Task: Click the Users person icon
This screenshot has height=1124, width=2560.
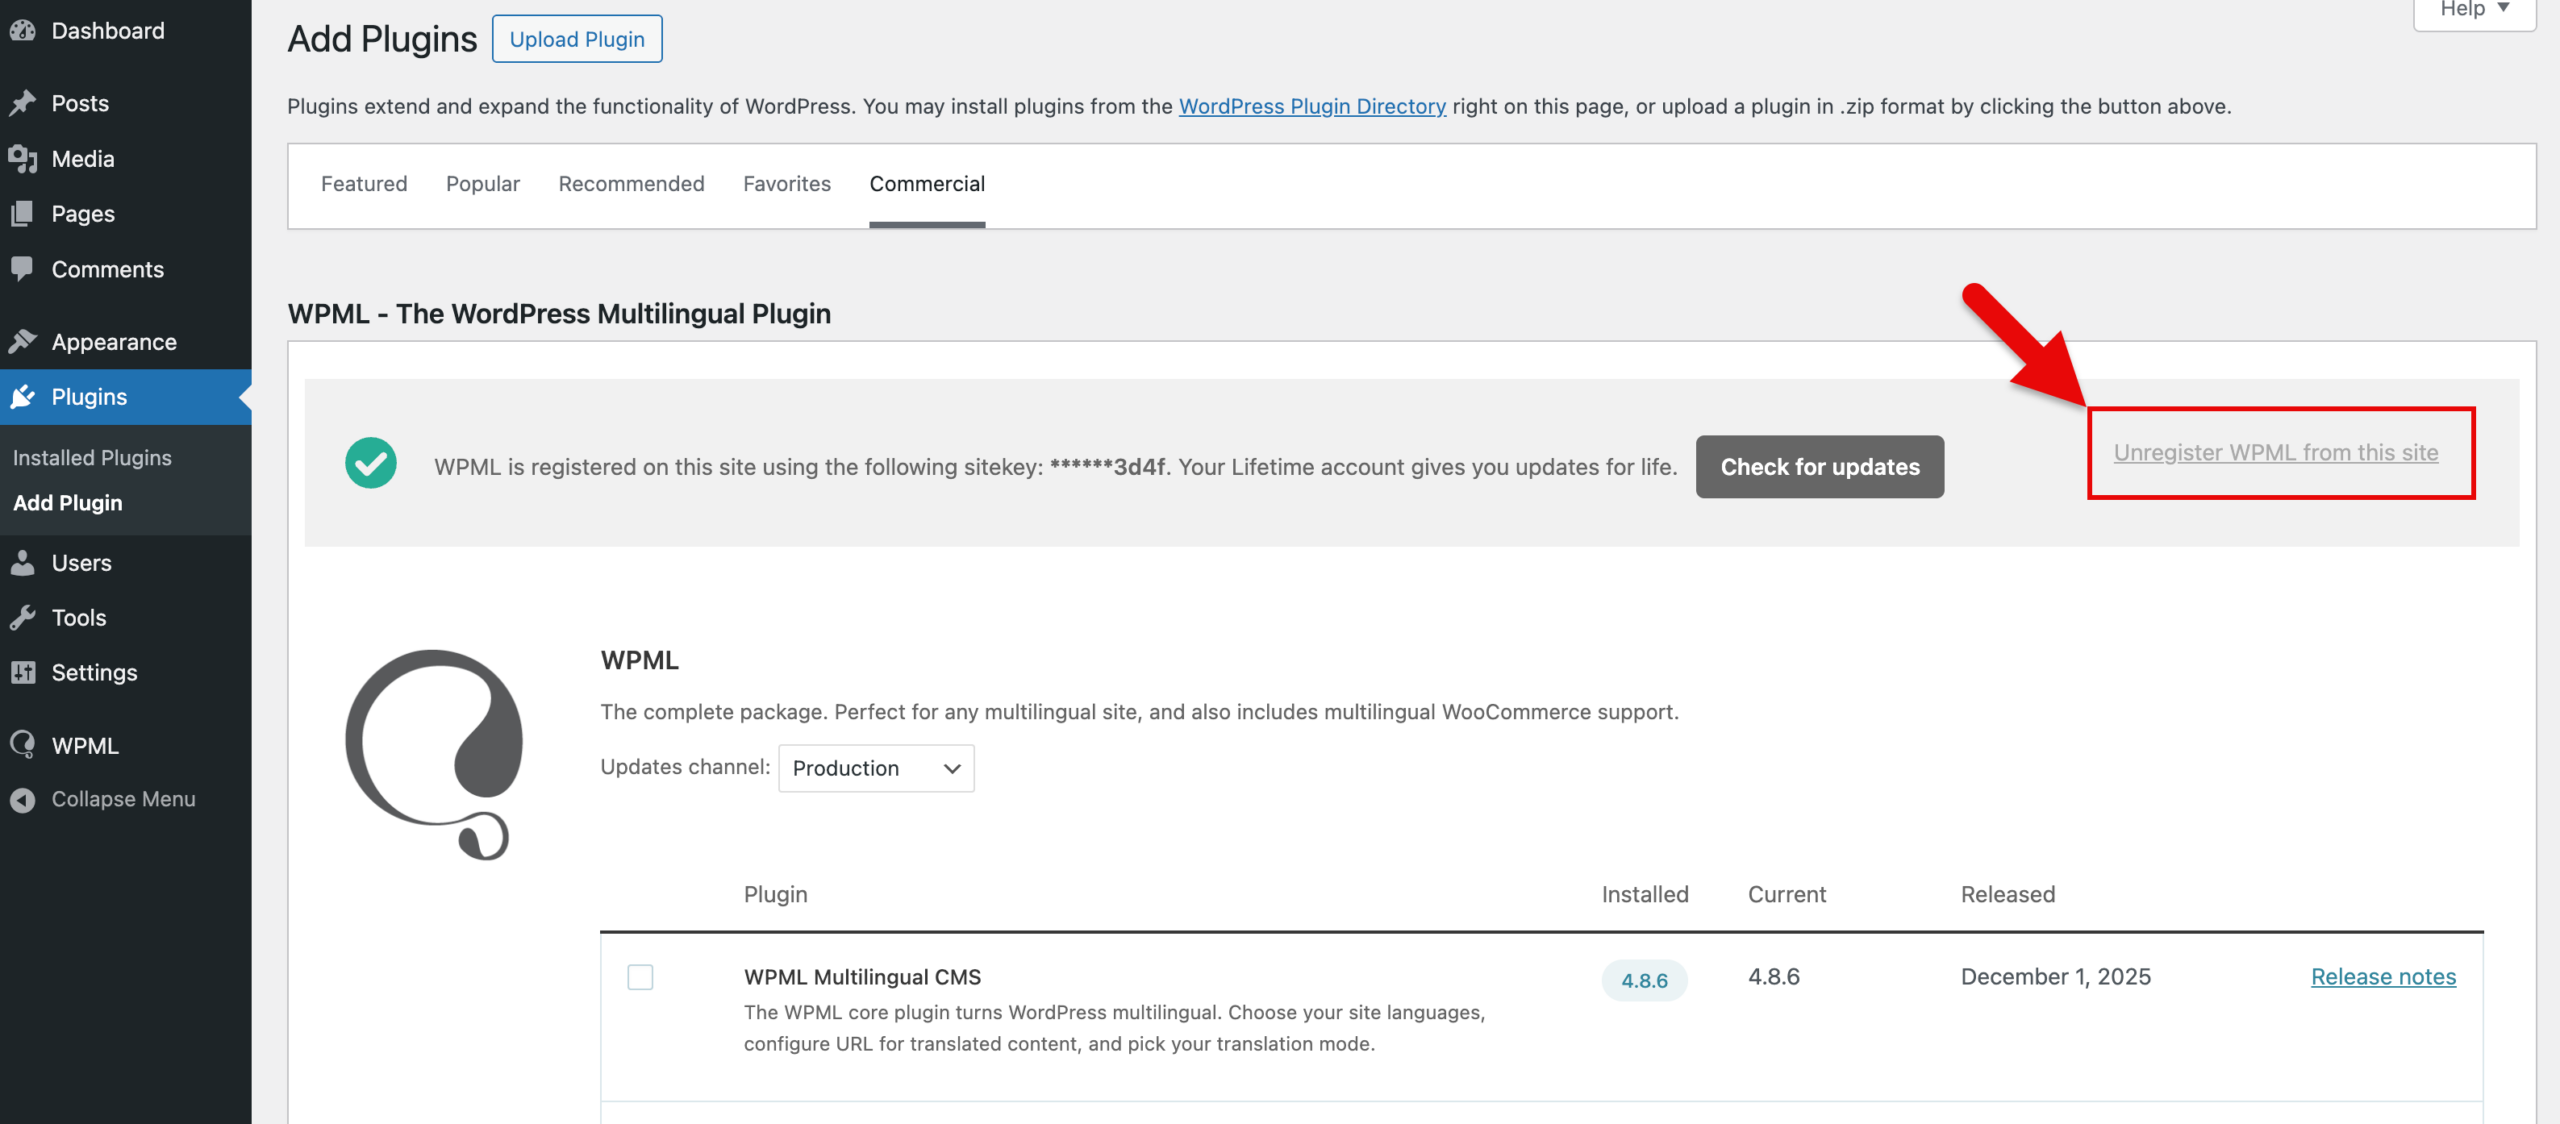Action: coord(22,563)
